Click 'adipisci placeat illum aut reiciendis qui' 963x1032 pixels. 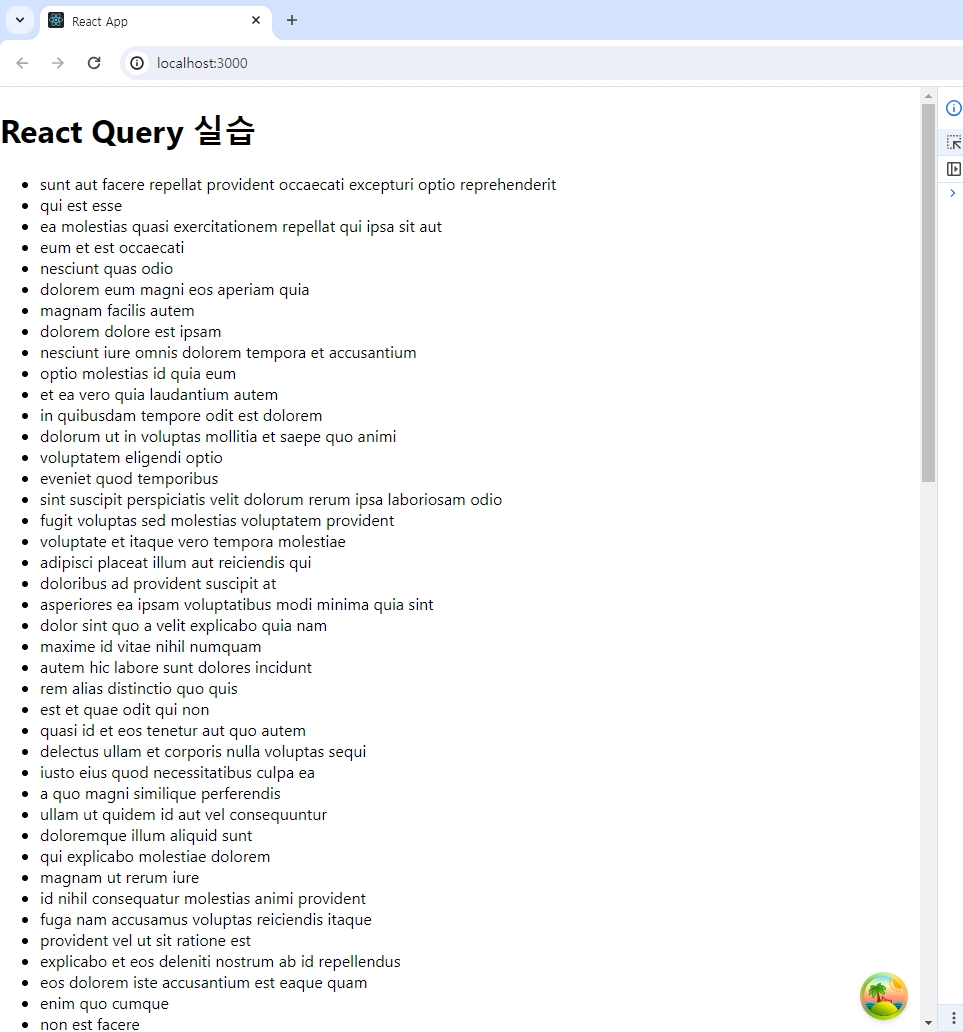click(x=176, y=563)
